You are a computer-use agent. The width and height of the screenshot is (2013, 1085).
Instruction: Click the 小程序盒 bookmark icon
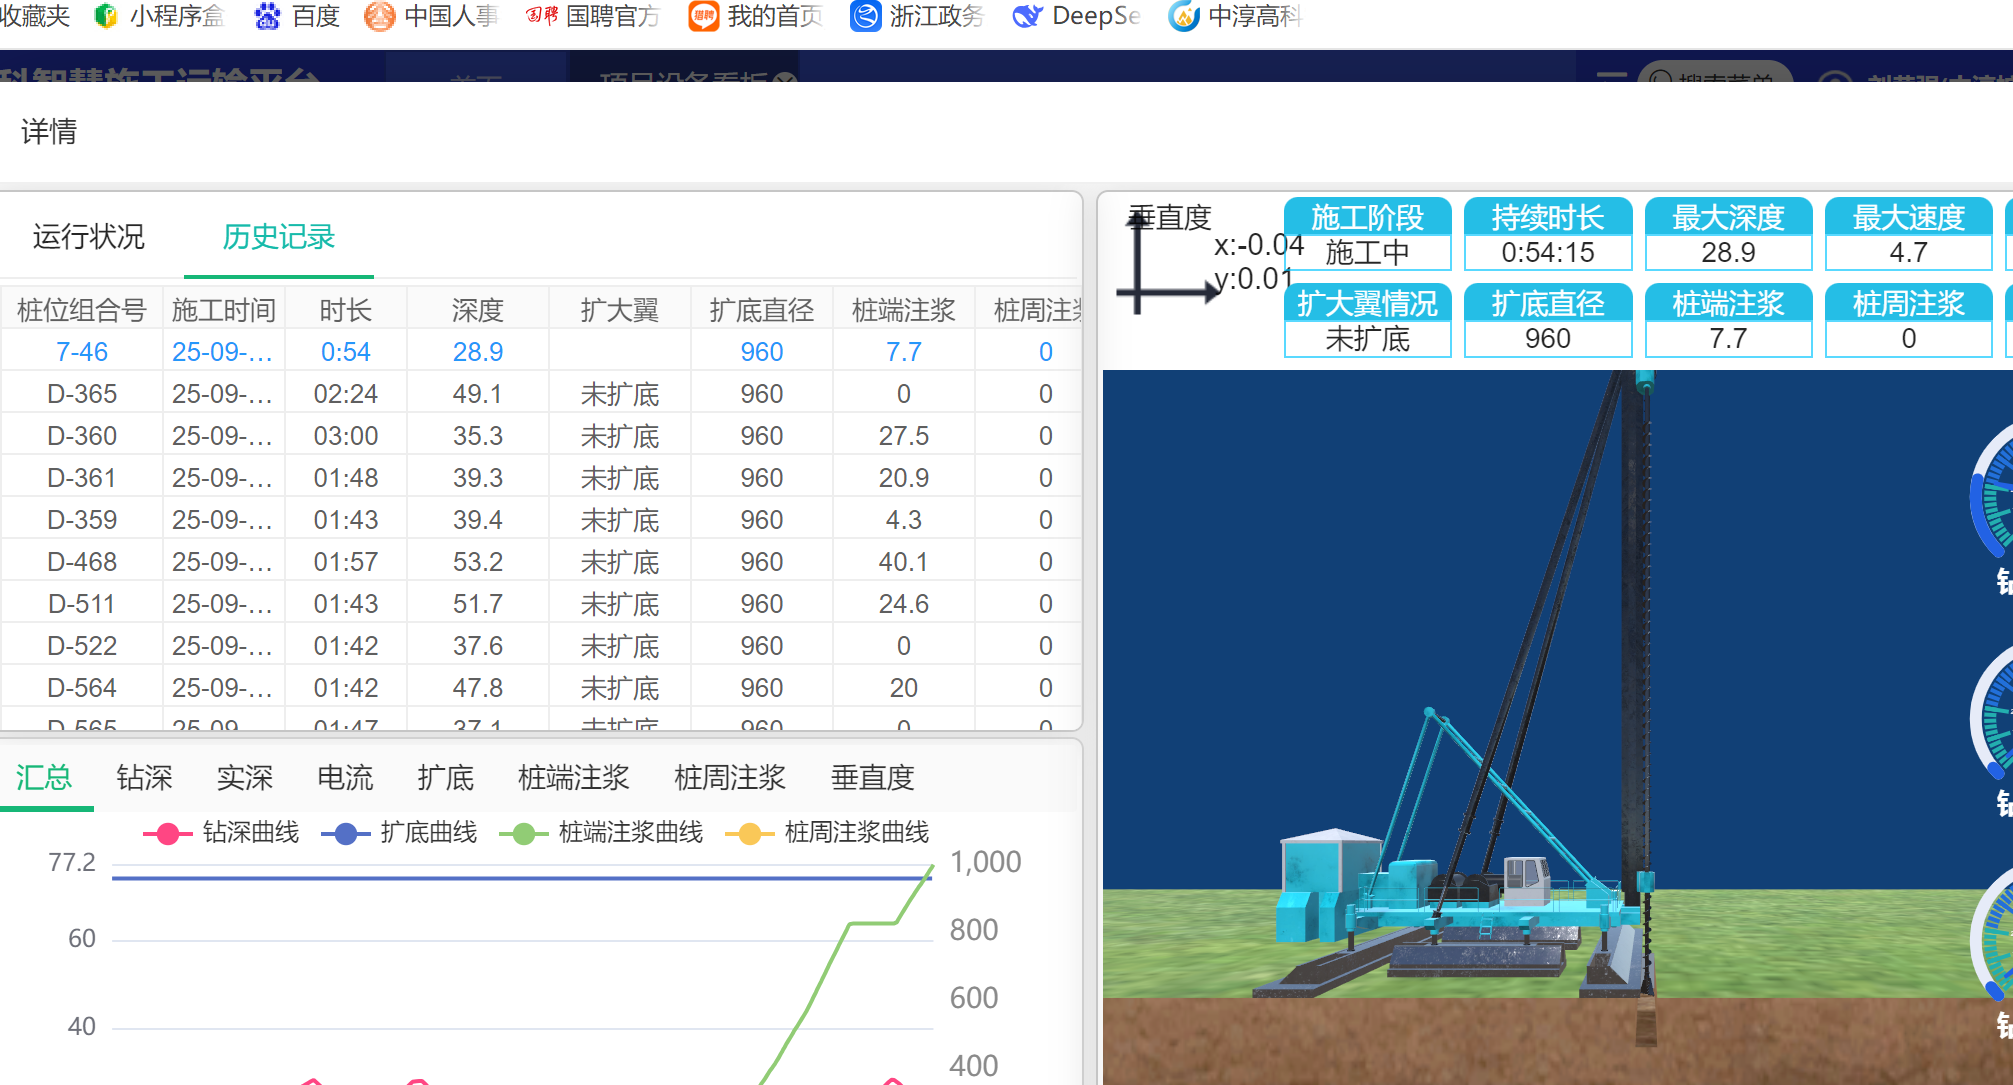[105, 16]
